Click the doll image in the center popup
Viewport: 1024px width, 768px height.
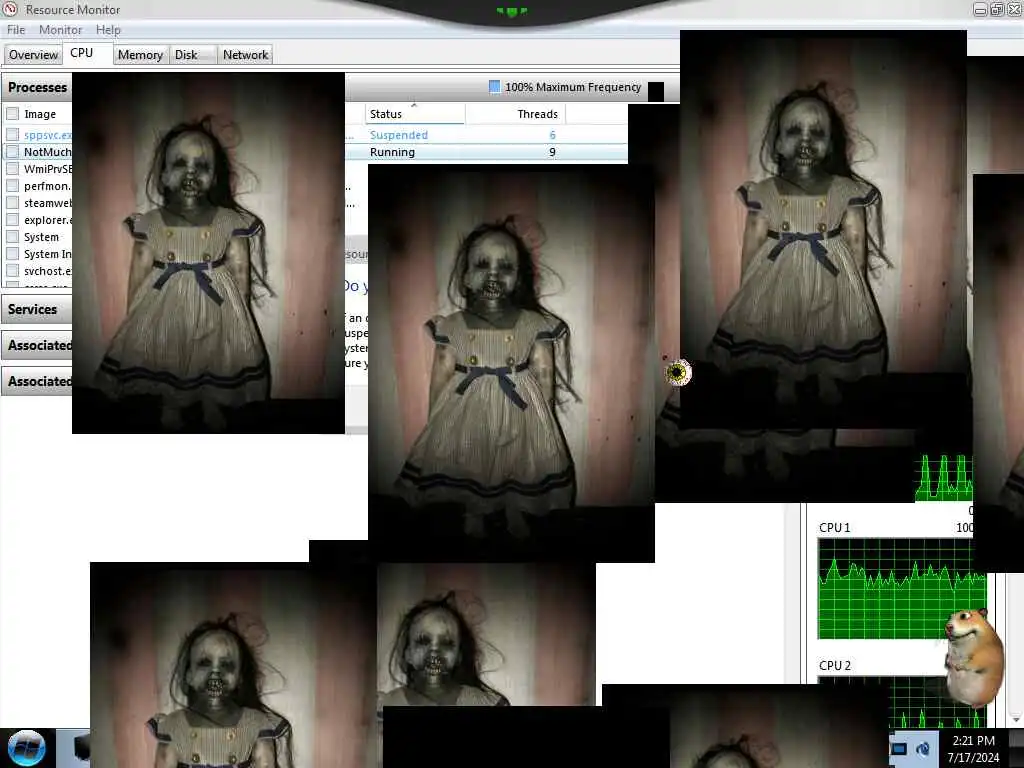tap(511, 362)
